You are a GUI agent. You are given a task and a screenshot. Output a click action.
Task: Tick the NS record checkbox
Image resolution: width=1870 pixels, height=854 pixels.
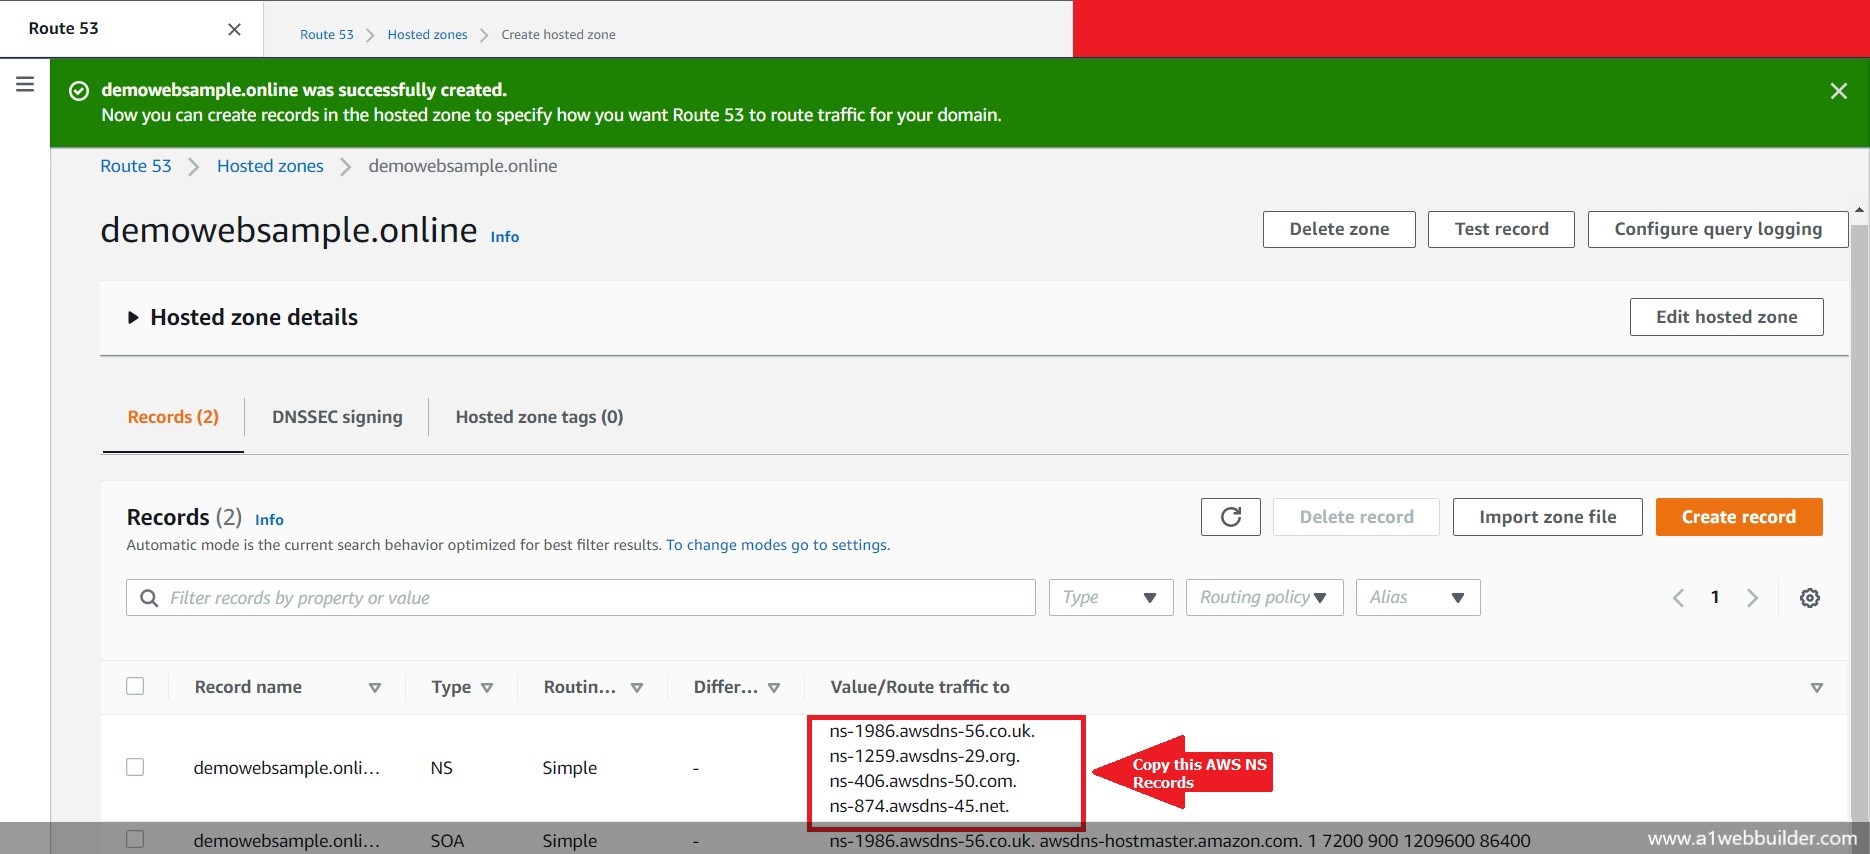[135, 767]
